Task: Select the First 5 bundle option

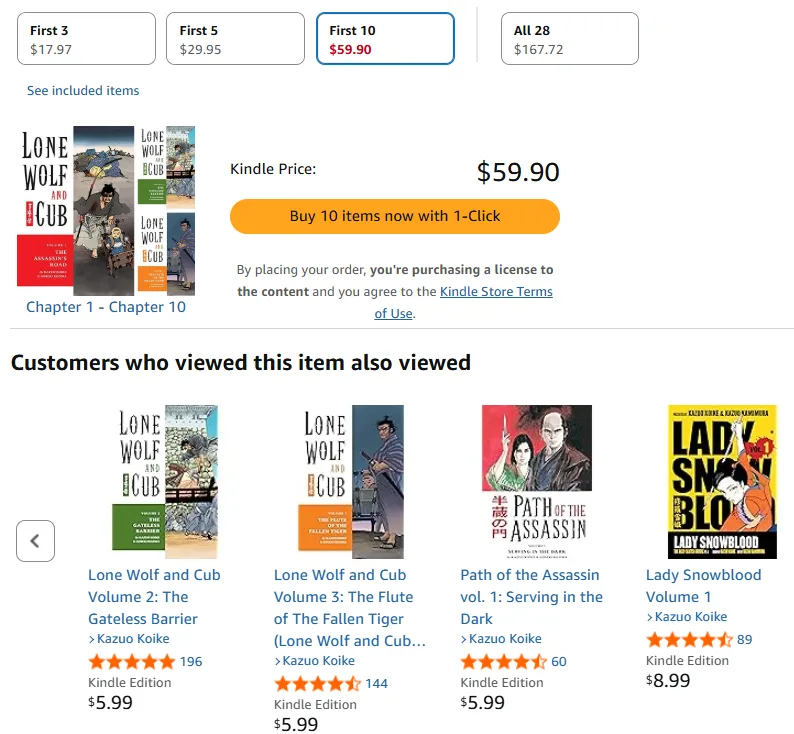Action: pos(235,39)
